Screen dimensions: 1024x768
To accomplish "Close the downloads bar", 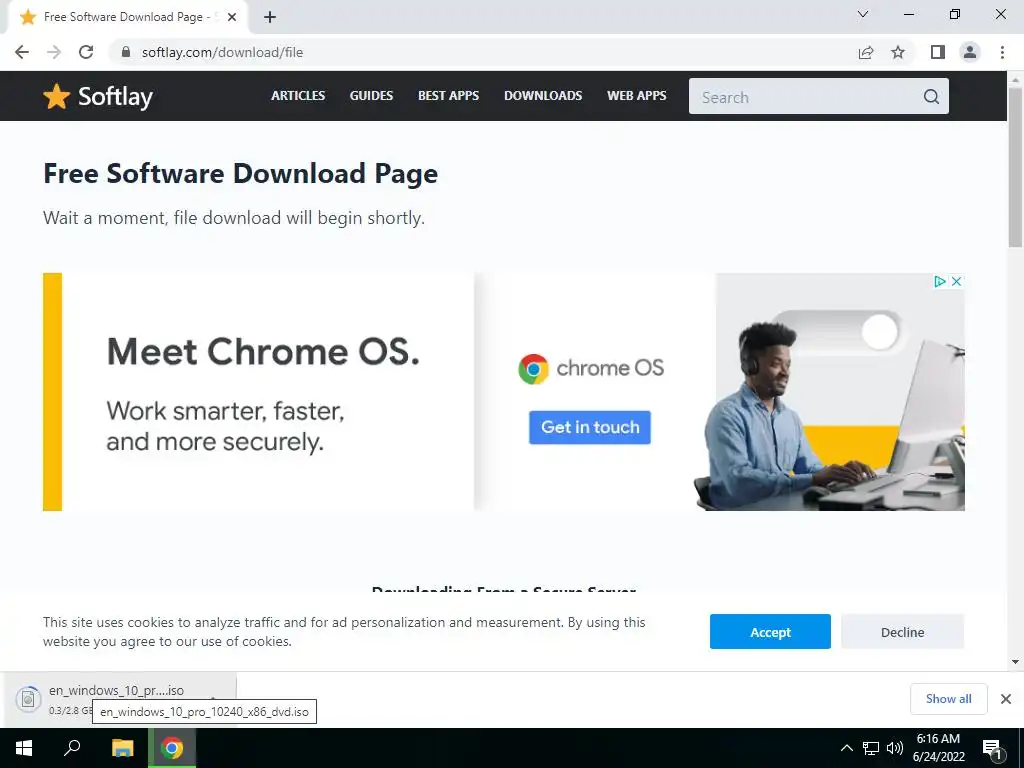I will [1006, 699].
